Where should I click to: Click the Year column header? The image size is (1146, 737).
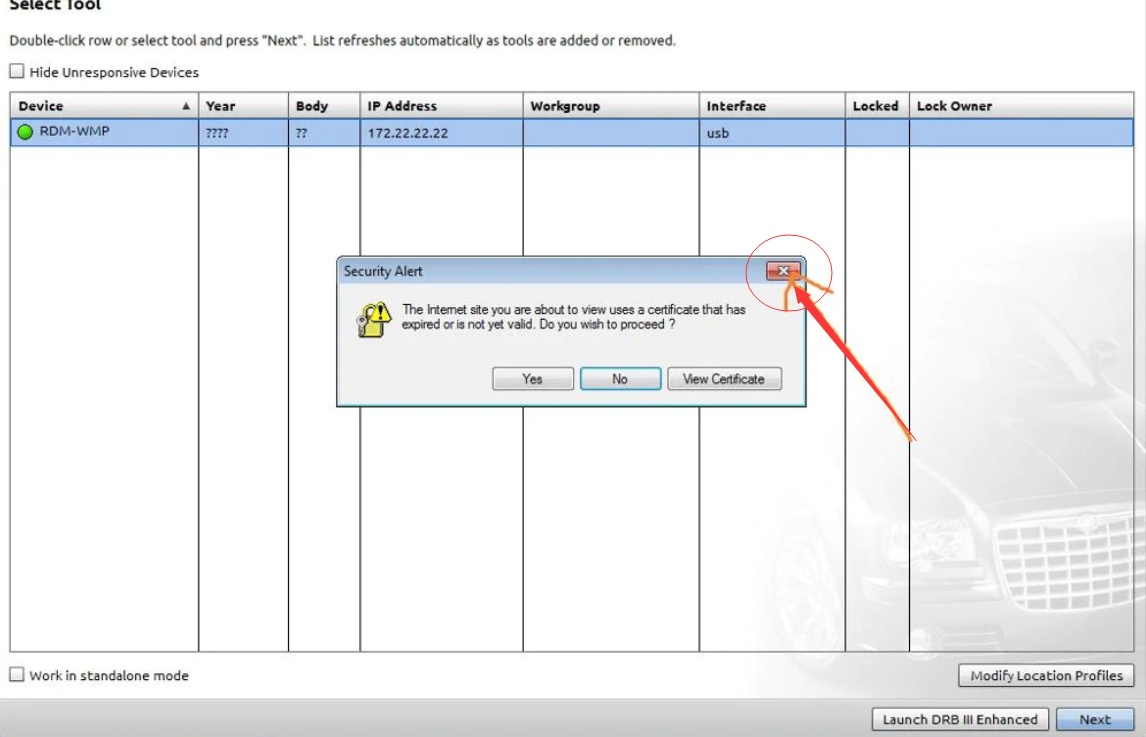point(243,106)
